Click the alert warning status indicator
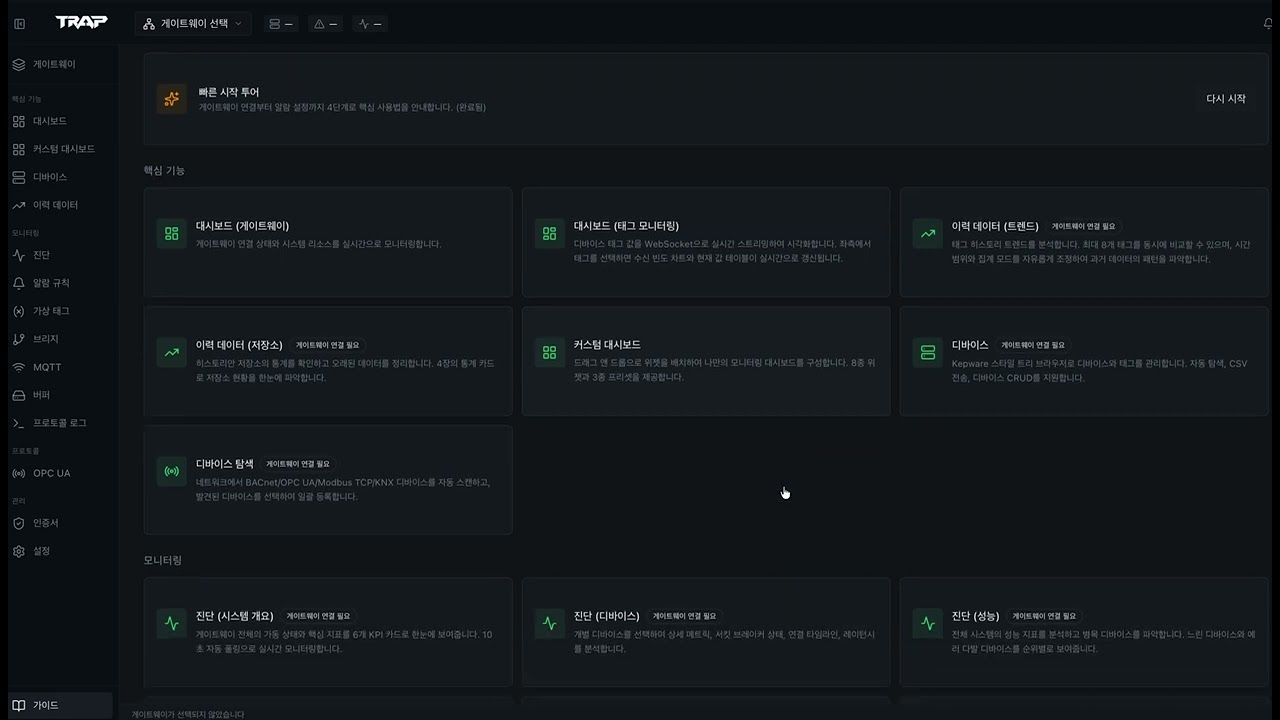This screenshot has height=720, width=1280. 326,23
